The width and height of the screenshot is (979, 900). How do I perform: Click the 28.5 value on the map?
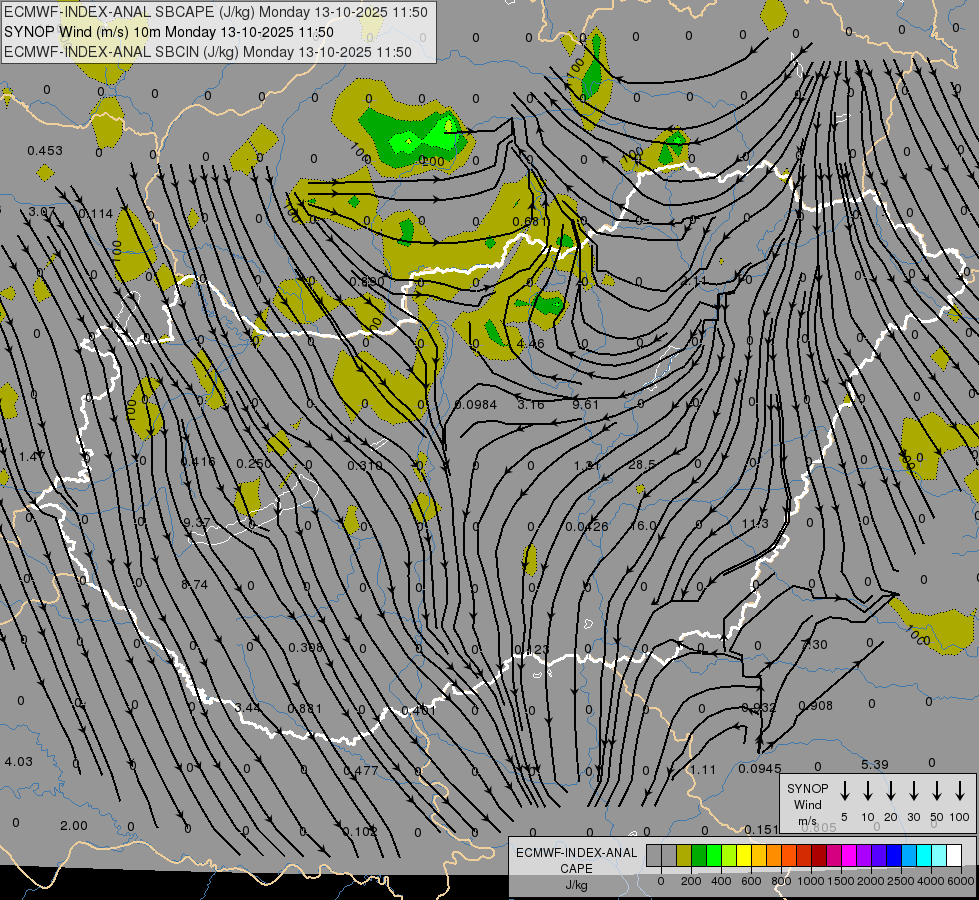click(x=642, y=465)
